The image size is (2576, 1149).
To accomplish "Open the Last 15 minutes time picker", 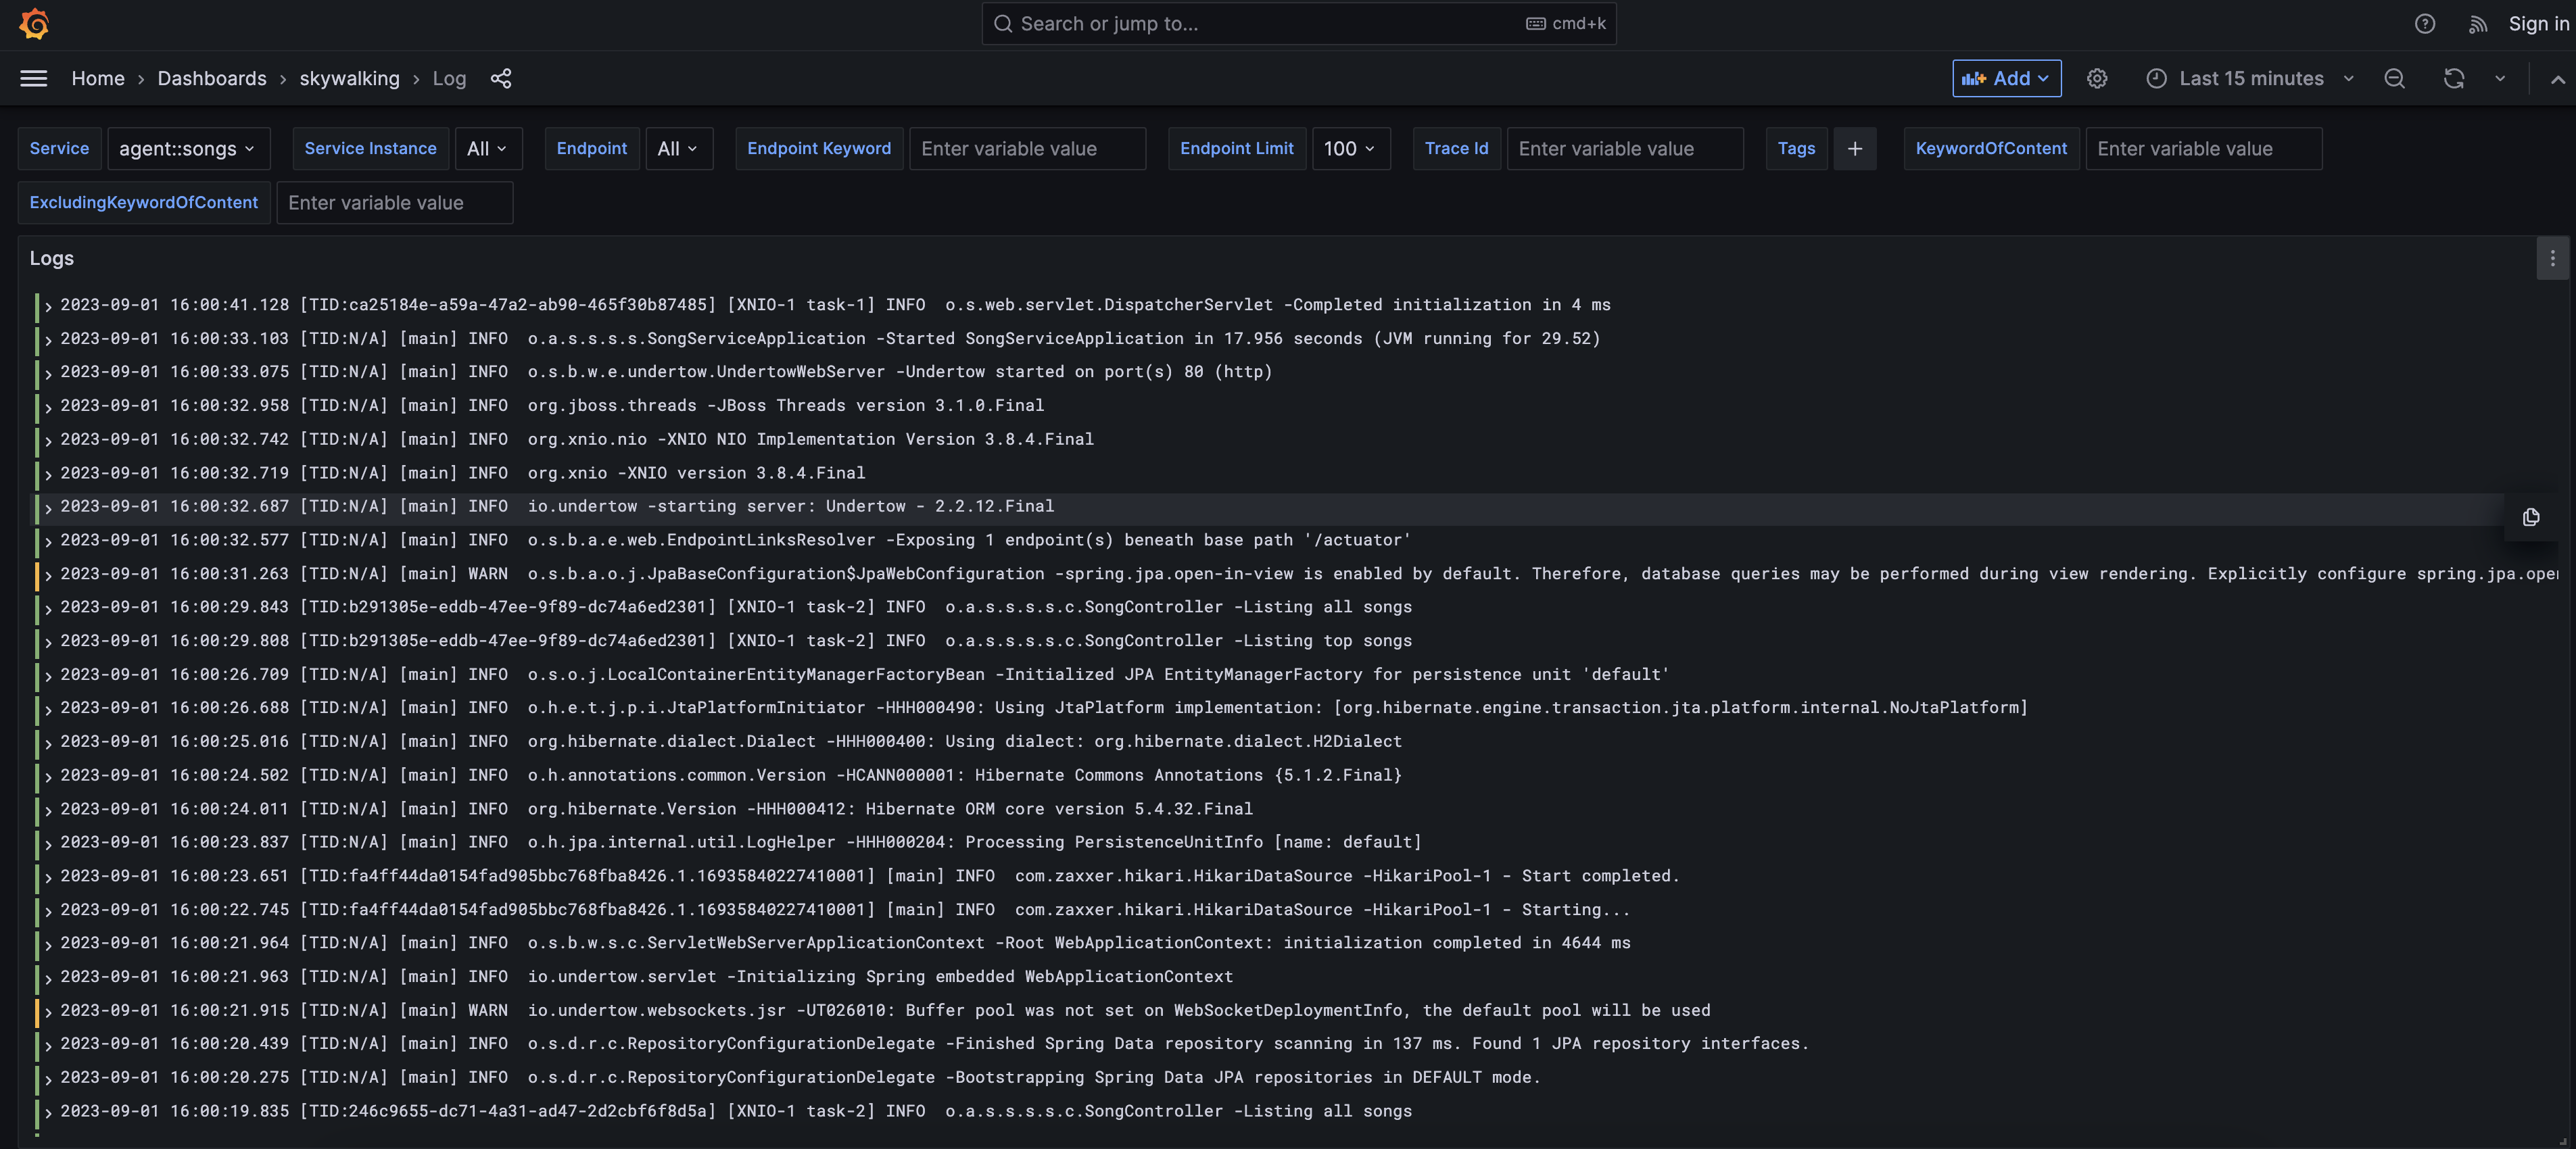I will [2250, 78].
